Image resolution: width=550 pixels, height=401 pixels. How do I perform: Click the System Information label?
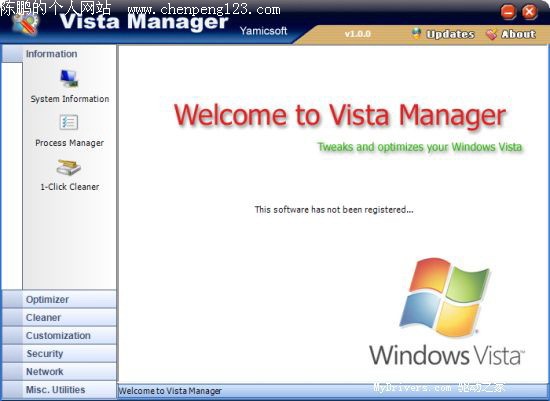point(69,99)
